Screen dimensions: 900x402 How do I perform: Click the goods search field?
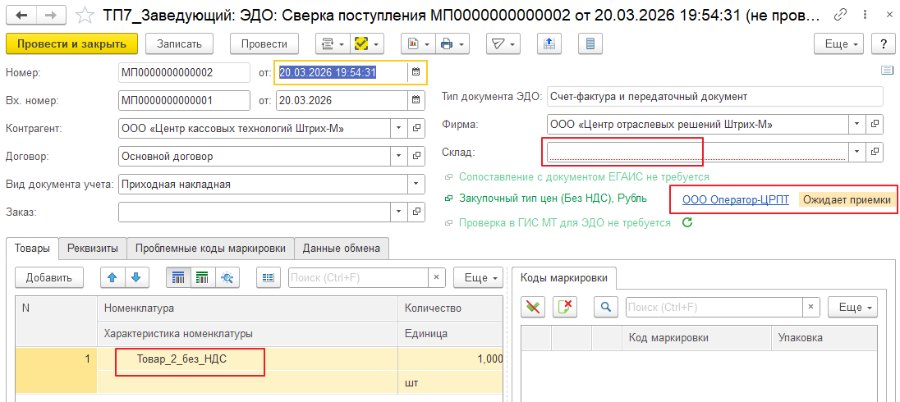click(358, 277)
